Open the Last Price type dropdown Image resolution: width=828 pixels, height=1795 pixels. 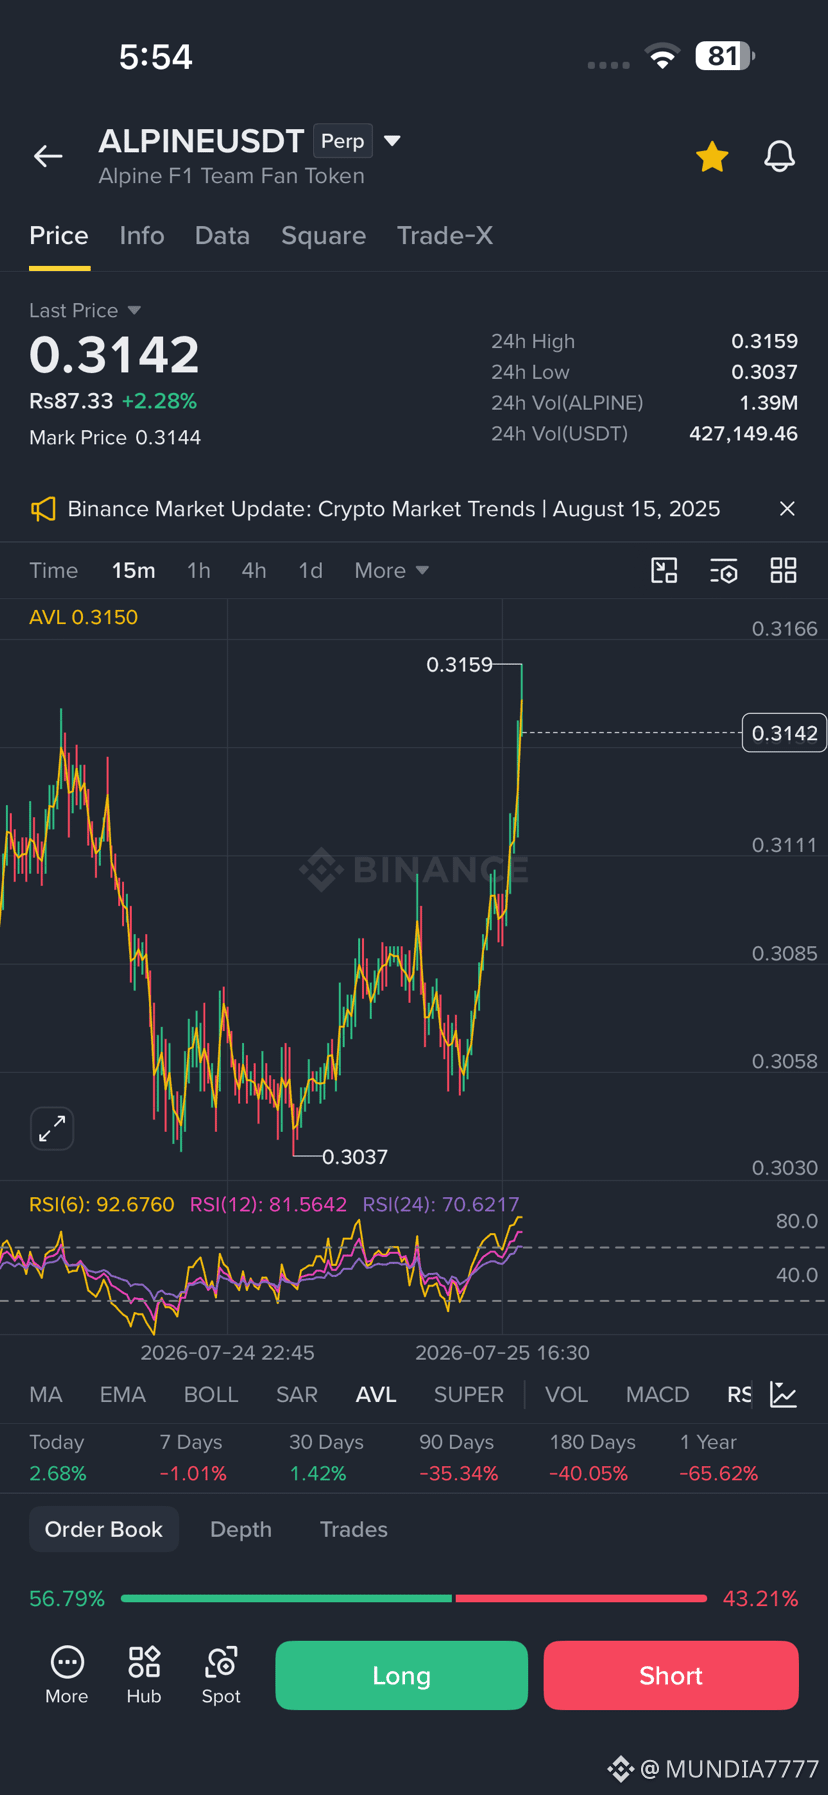134,311
